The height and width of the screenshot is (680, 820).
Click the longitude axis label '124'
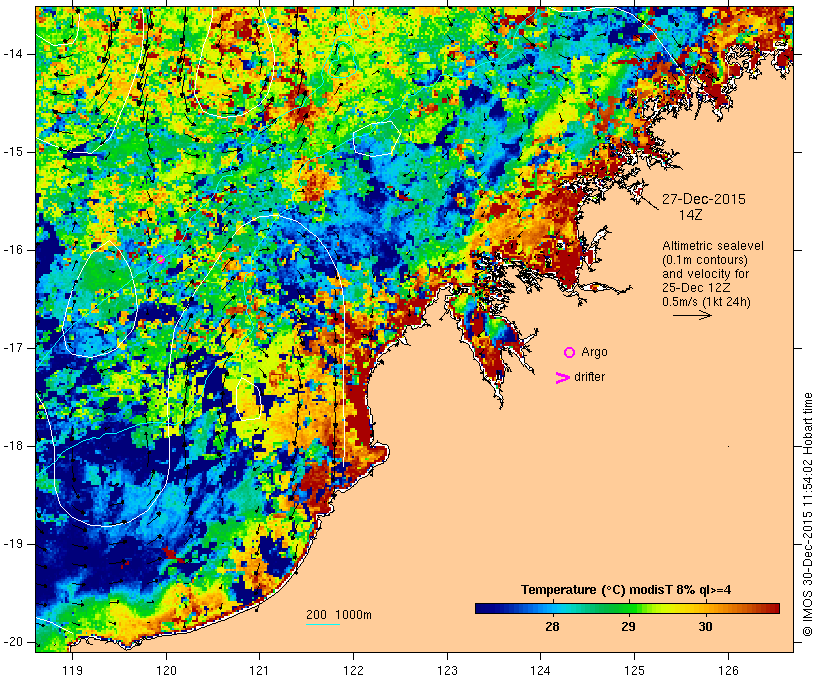click(541, 671)
